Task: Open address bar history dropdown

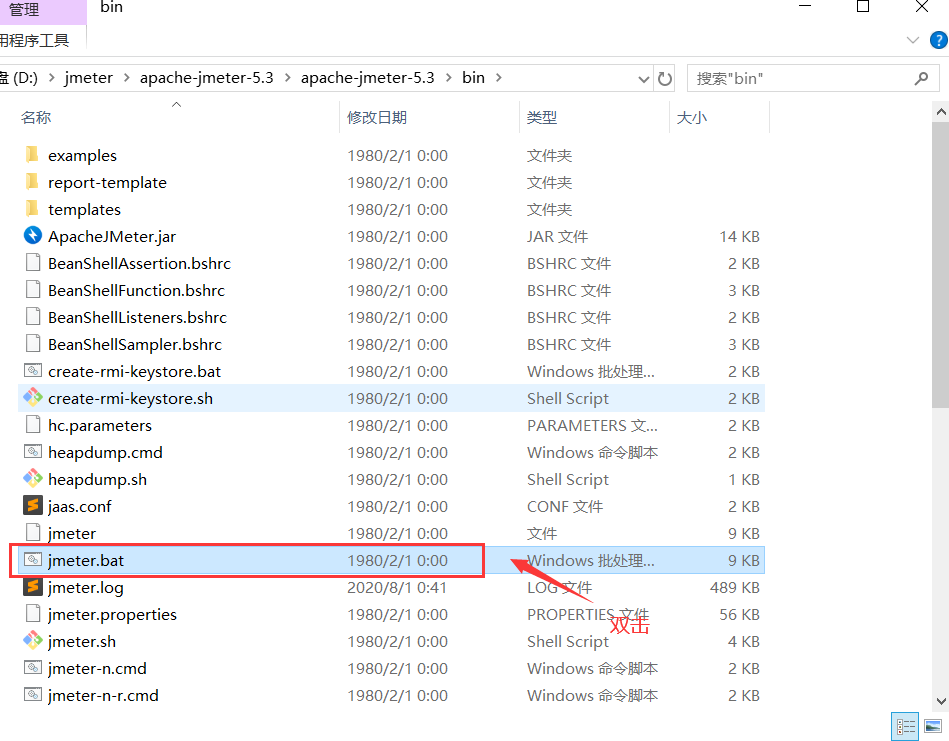Action: tap(644, 79)
